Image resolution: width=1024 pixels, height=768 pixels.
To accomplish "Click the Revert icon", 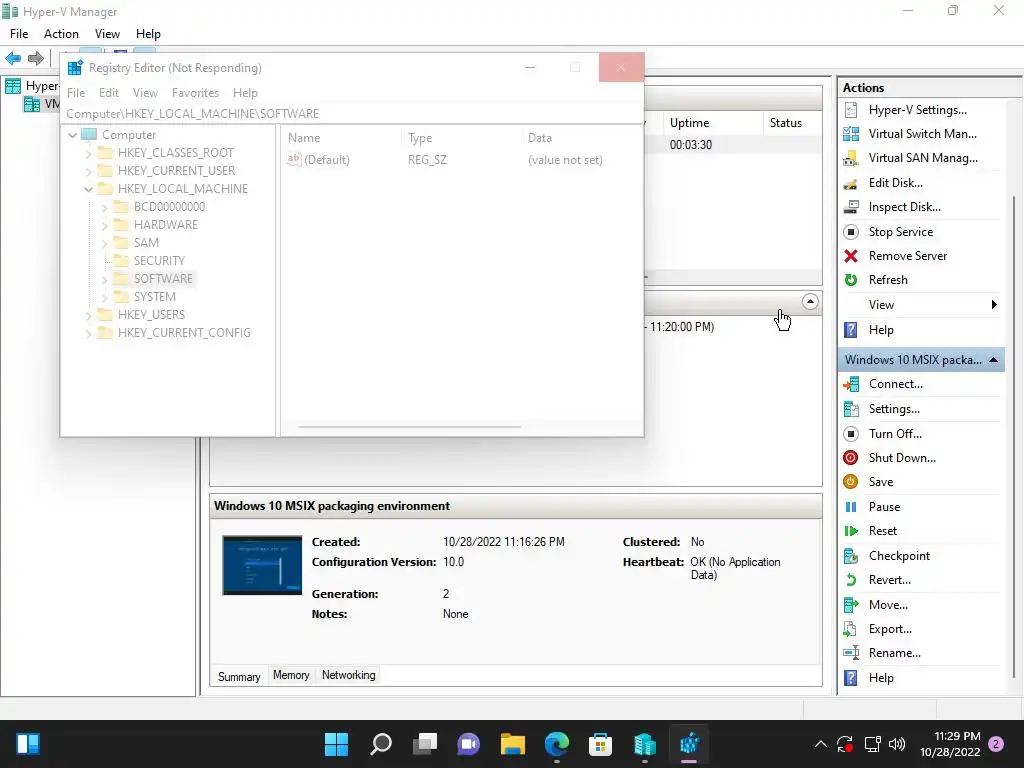I will coord(851,580).
